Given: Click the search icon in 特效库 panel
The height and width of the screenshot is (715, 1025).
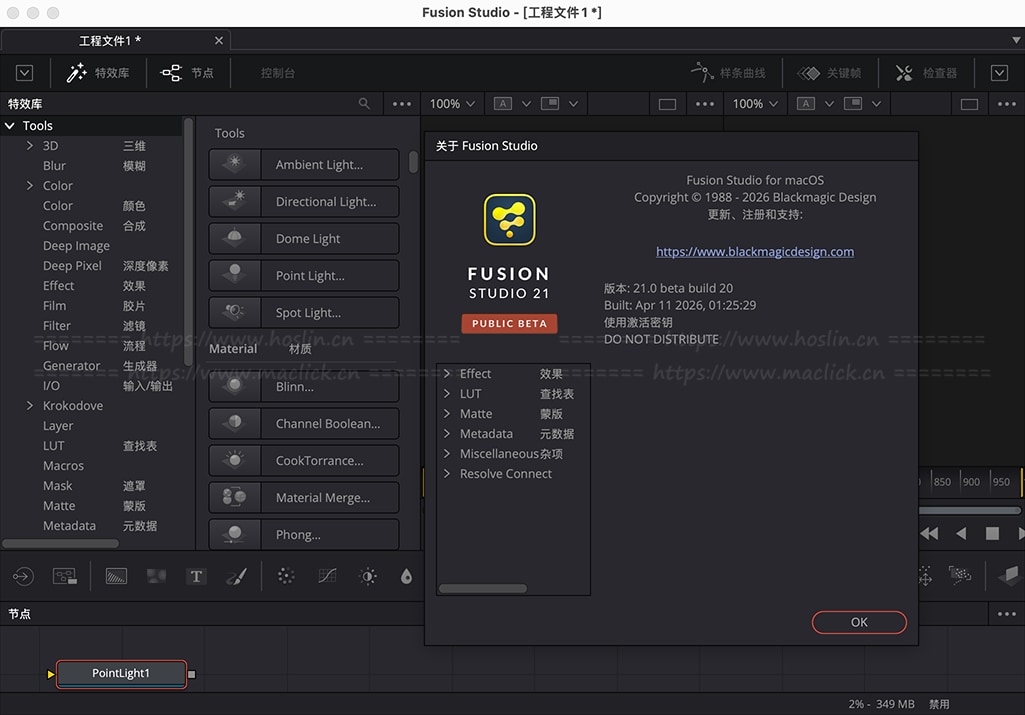Looking at the screenshot, I should [364, 104].
